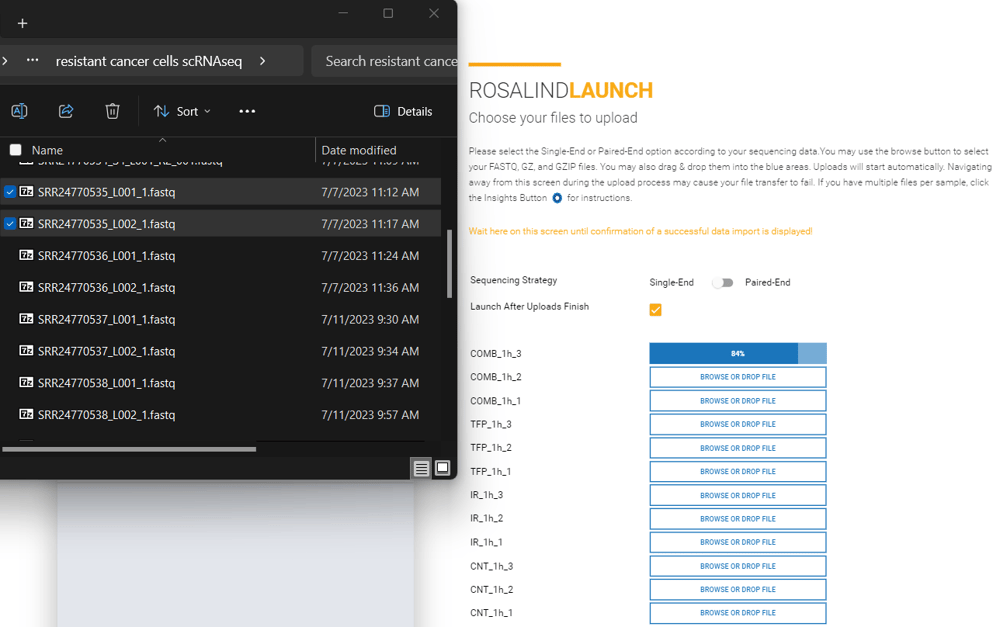Click the Explorer horizontal scrollbar
1000x627 pixels.
(x=129, y=449)
